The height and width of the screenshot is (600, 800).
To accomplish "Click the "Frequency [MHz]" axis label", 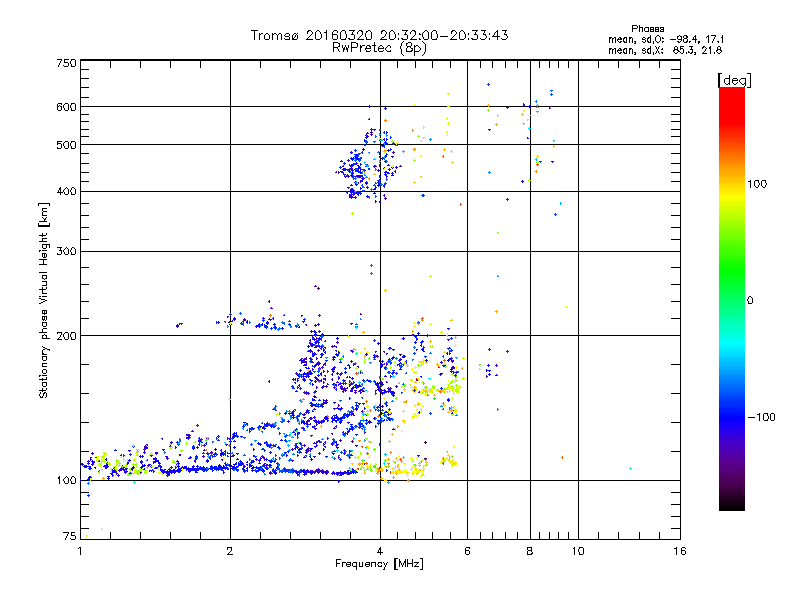I will [x=379, y=563].
